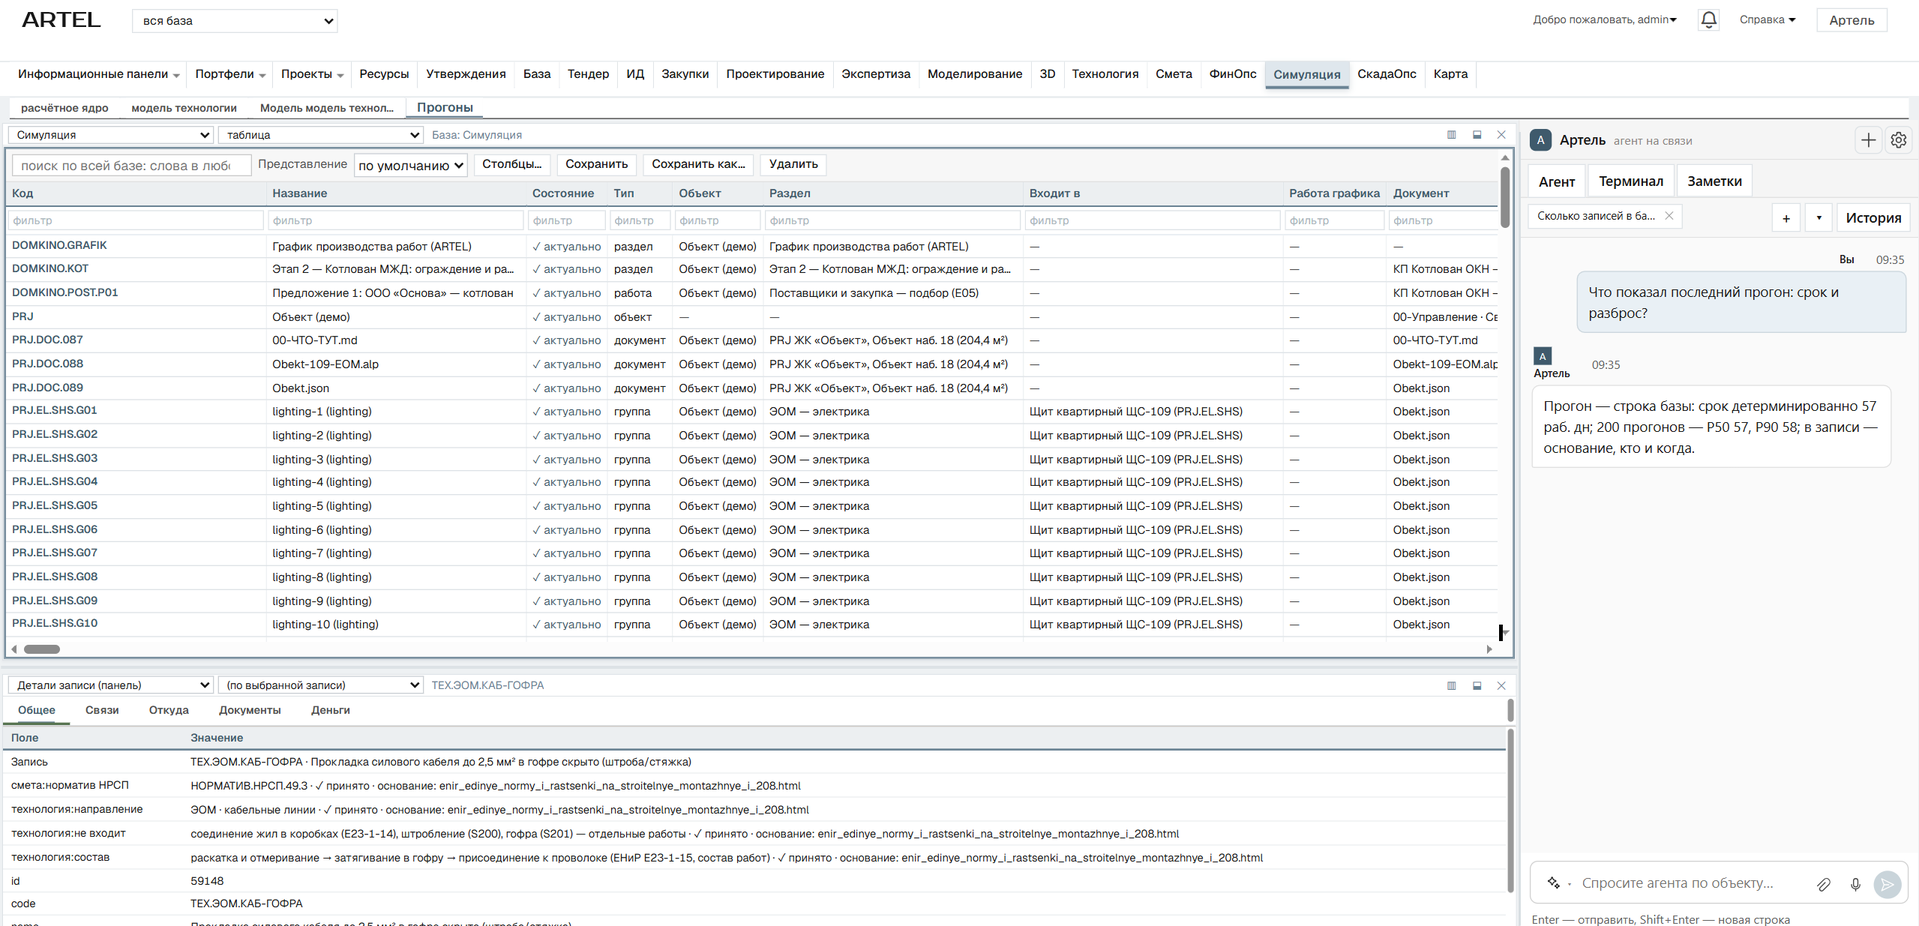Screen dimensions: 1919x926
Task: Click the Удалить button
Action: tap(793, 164)
